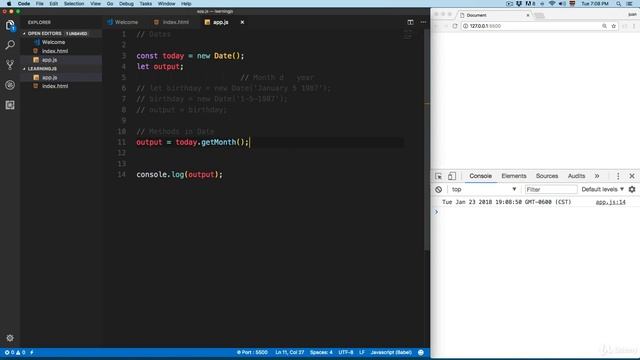This screenshot has width=640, height=360.
Task: Click the zoom magnifier in address bar
Action: point(604,26)
